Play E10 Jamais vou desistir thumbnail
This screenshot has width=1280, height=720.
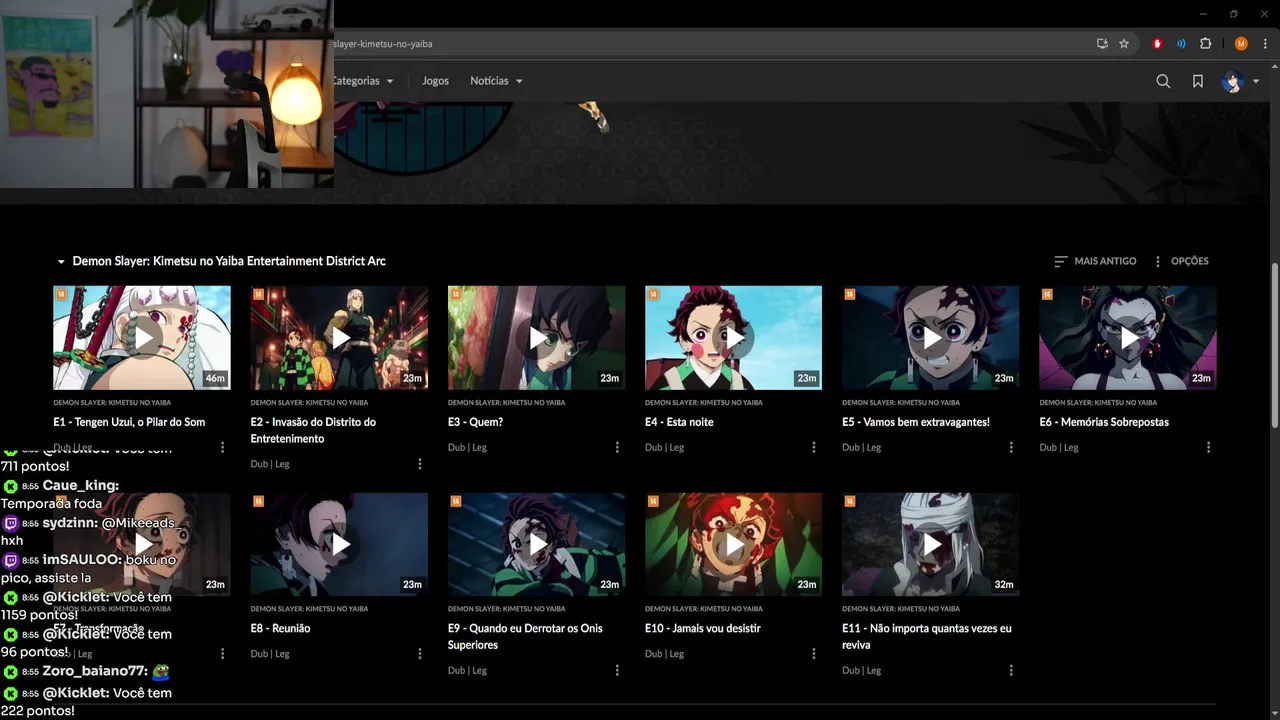(x=733, y=544)
